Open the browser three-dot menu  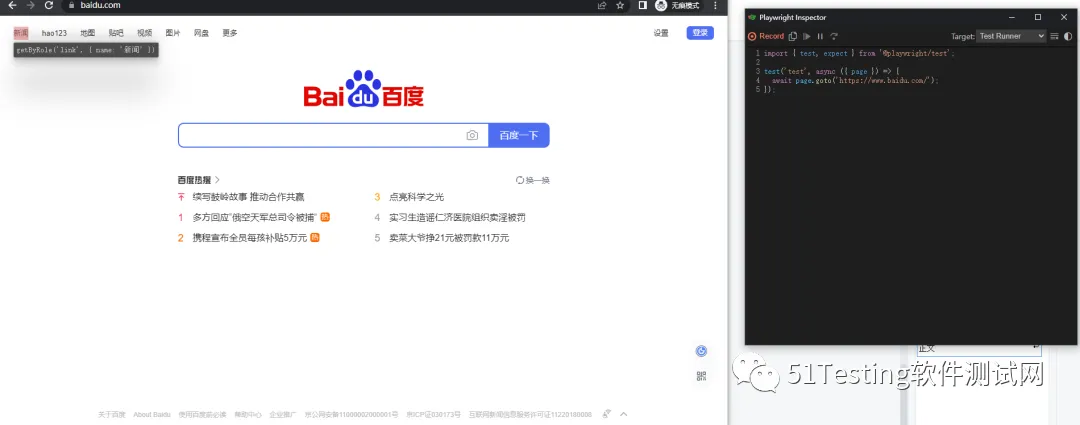coord(715,5)
